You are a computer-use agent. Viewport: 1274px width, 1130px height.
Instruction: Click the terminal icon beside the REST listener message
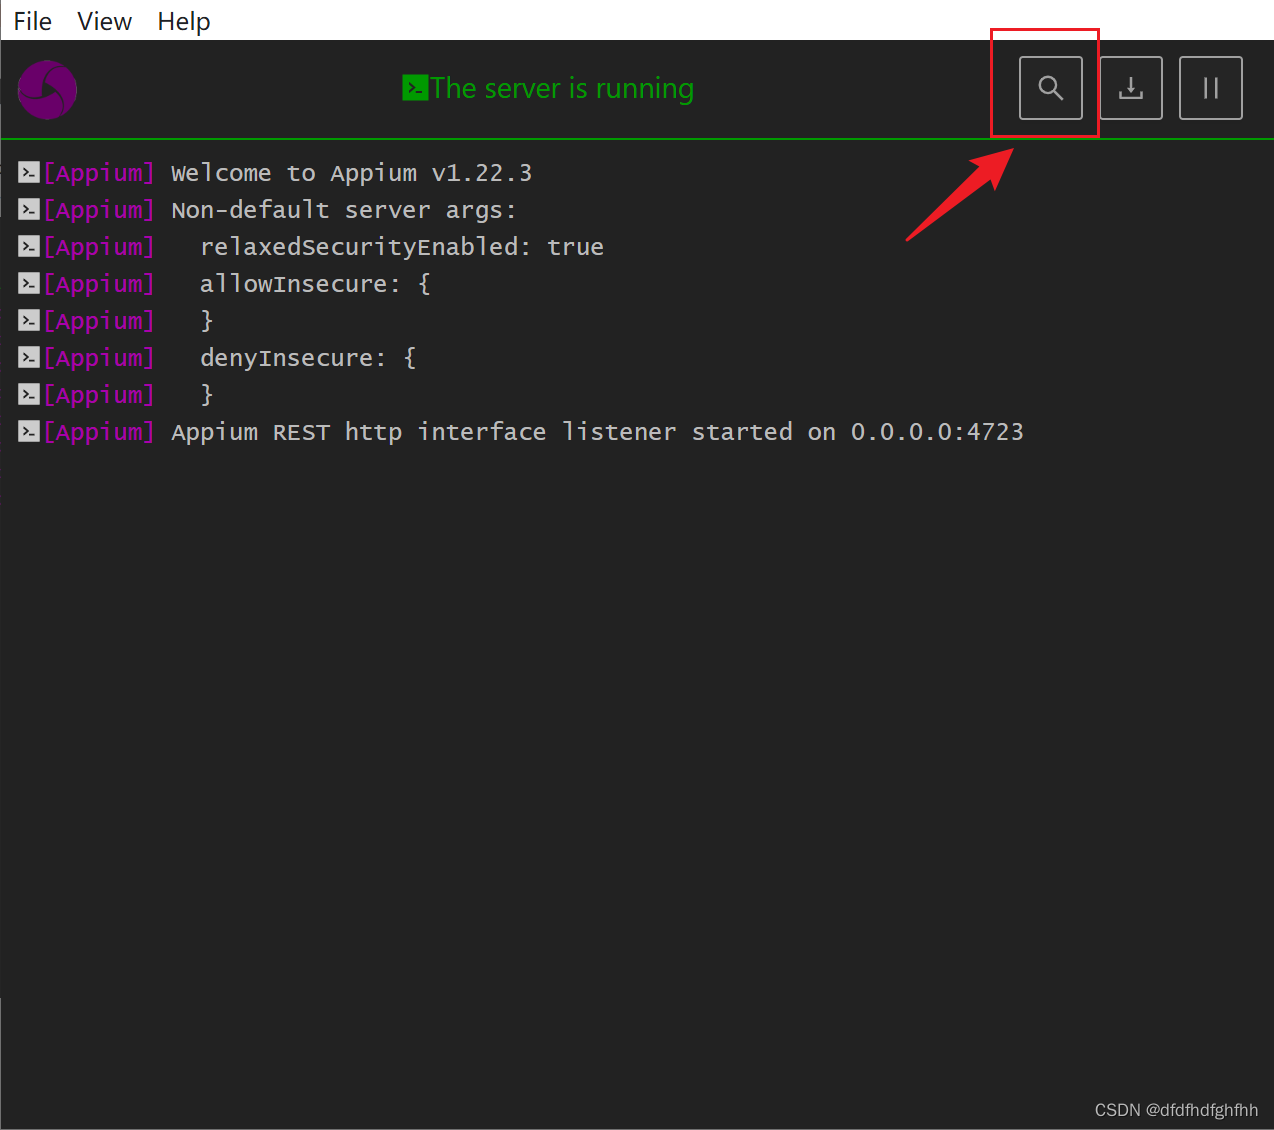click(28, 431)
